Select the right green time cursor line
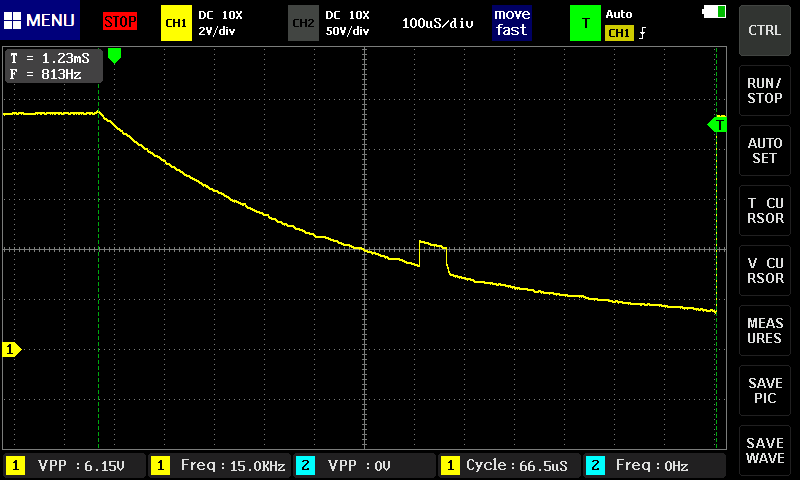The width and height of the screenshot is (800, 480). pyautogui.click(x=716, y=248)
